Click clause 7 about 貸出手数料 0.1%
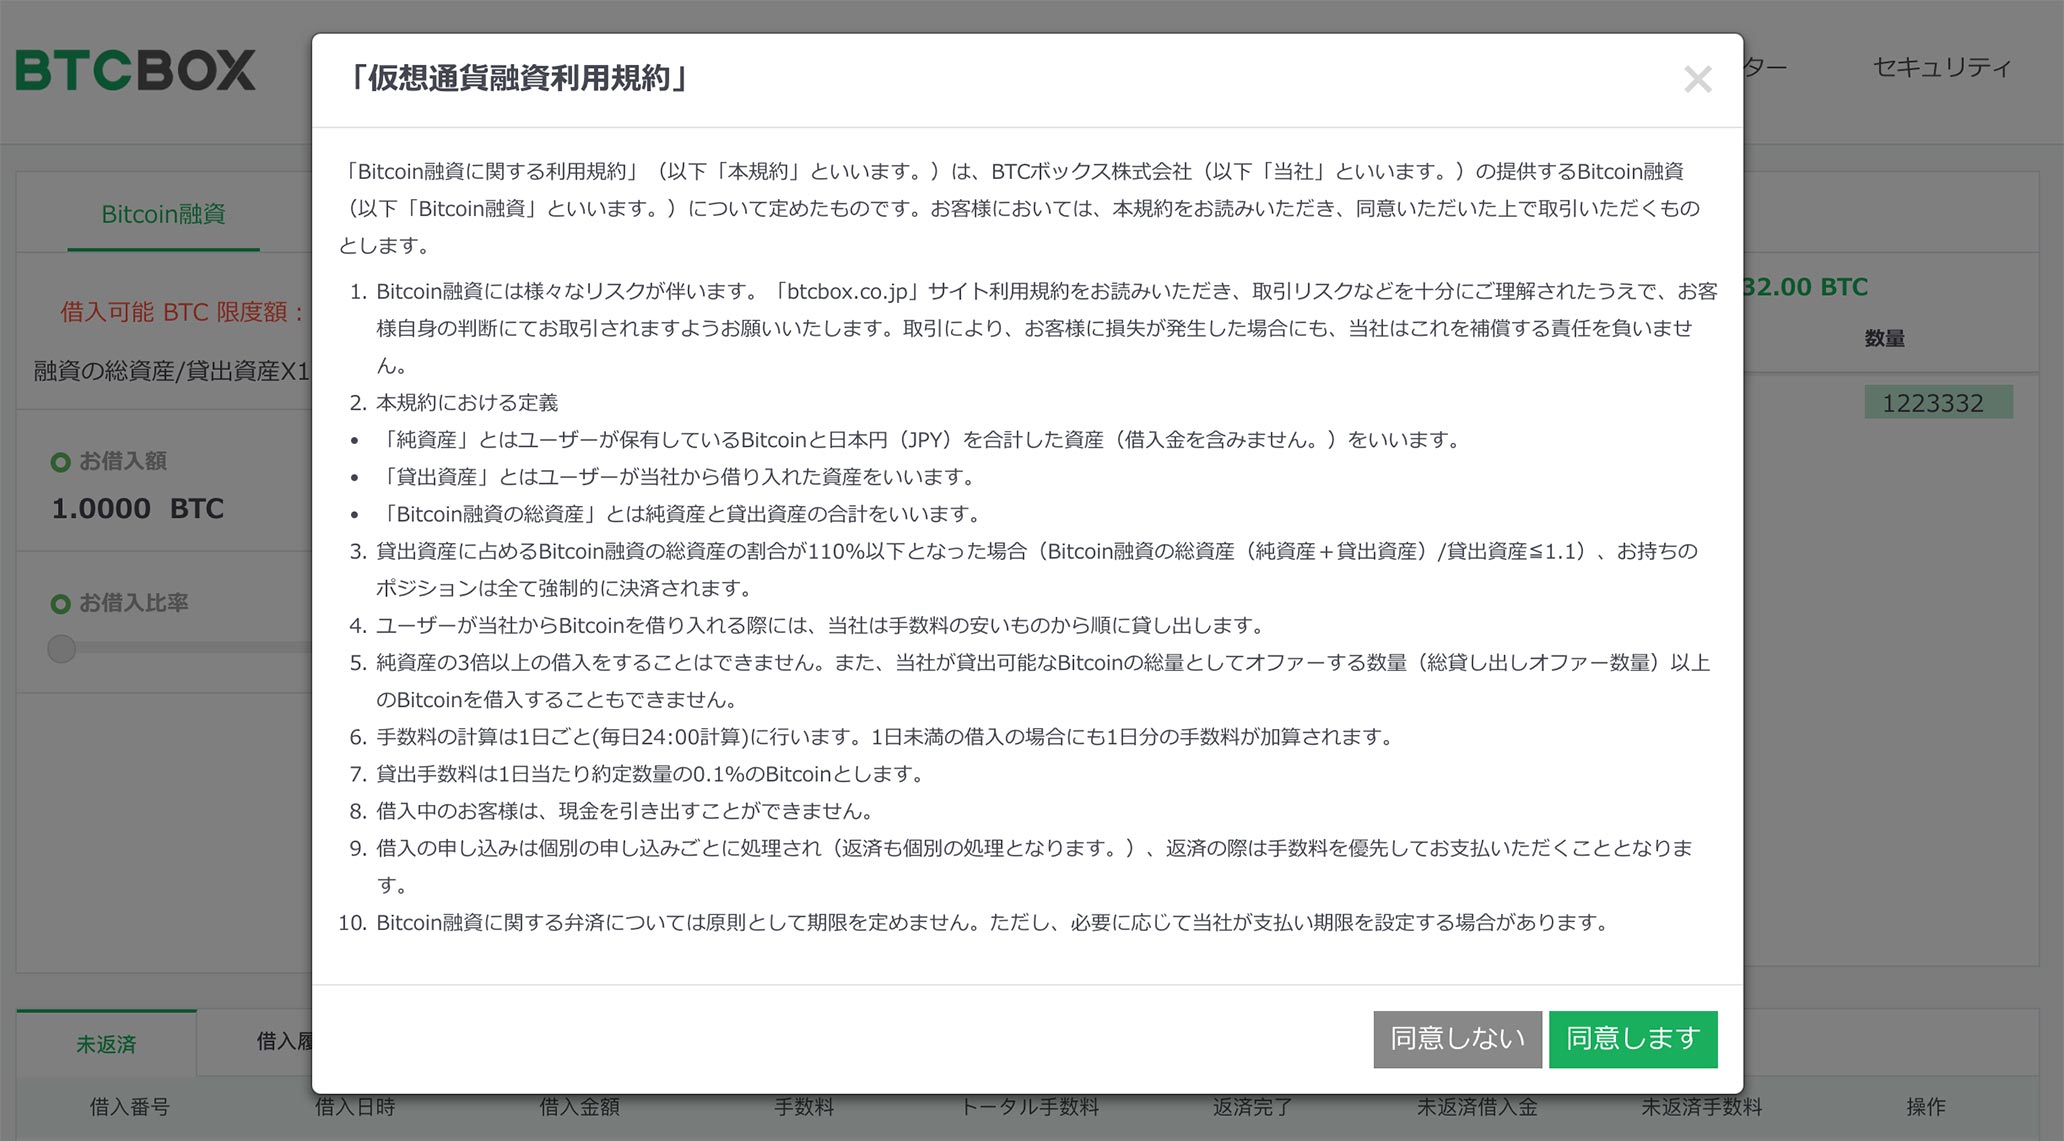Screen dimensions: 2064x1141 [650, 774]
